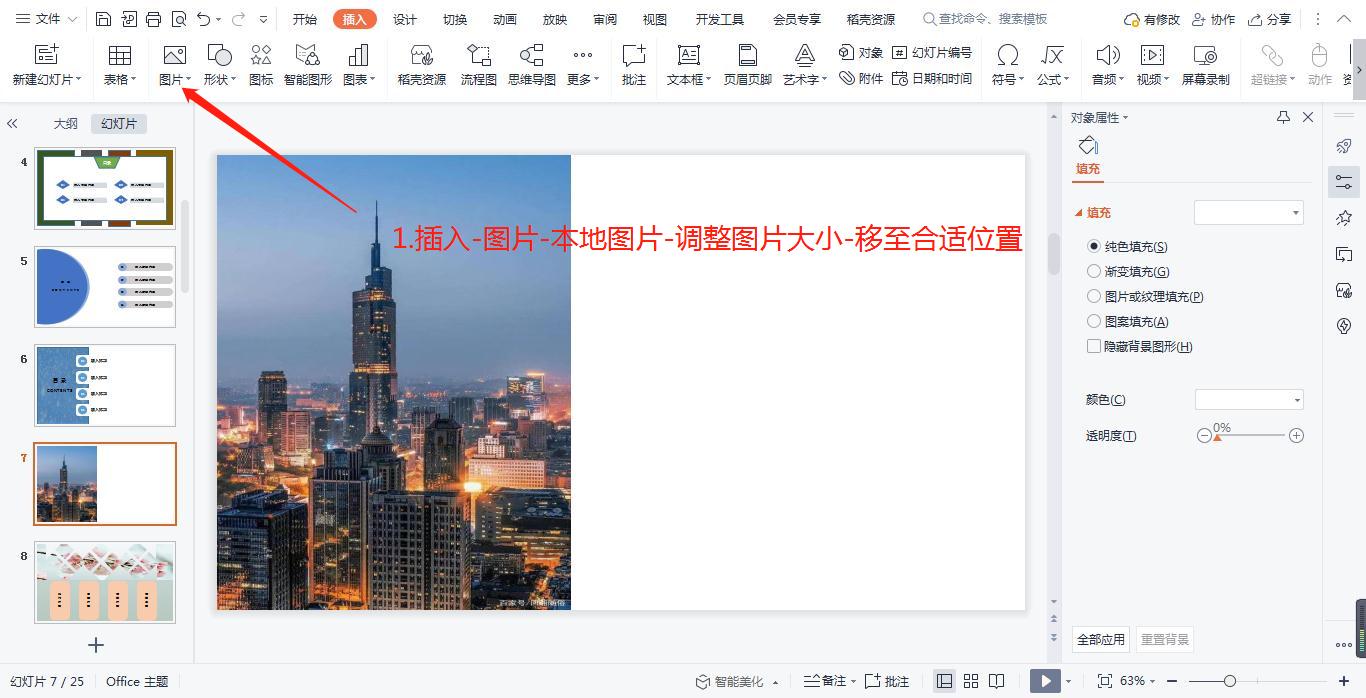Check 隐藏背景图形 checkbox
The image size is (1366, 698).
(x=1094, y=346)
